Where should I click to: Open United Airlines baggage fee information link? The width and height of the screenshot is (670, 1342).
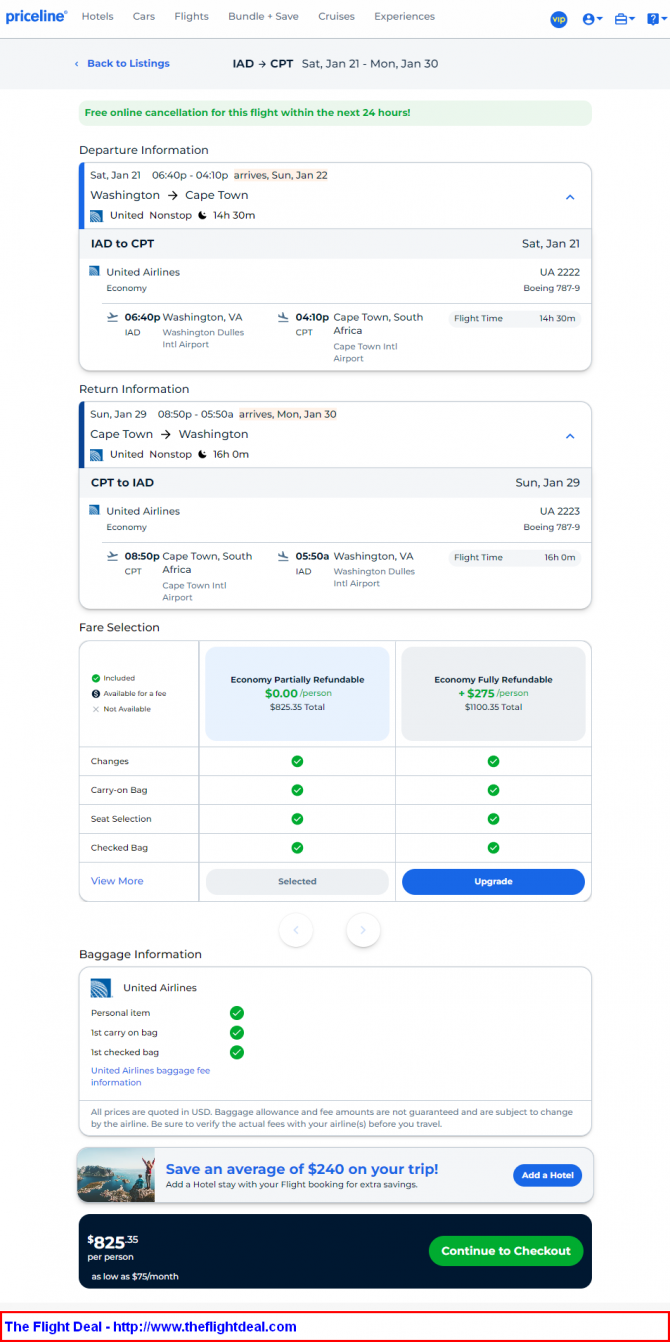pos(150,1076)
